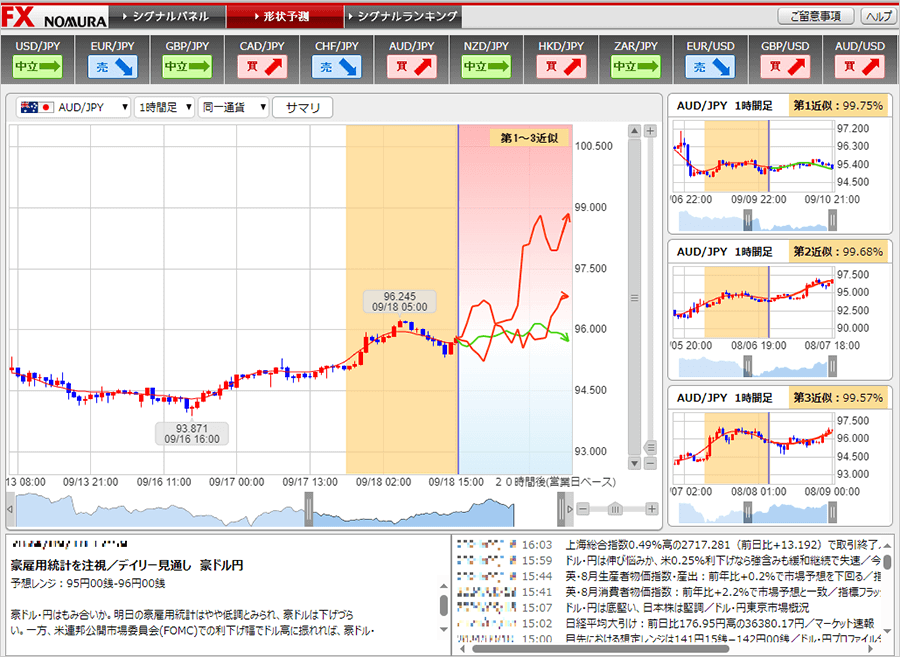
Task: Click the third similarity chart left range handle
Action: coord(747,512)
